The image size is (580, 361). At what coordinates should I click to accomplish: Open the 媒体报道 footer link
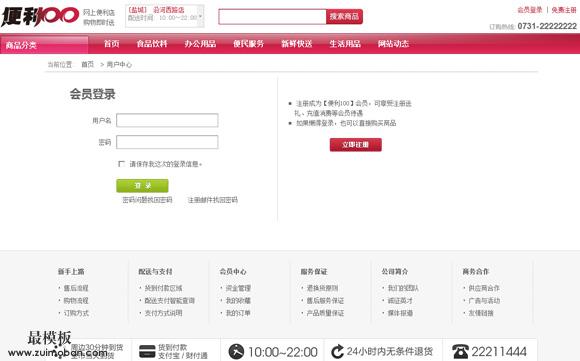400,313
